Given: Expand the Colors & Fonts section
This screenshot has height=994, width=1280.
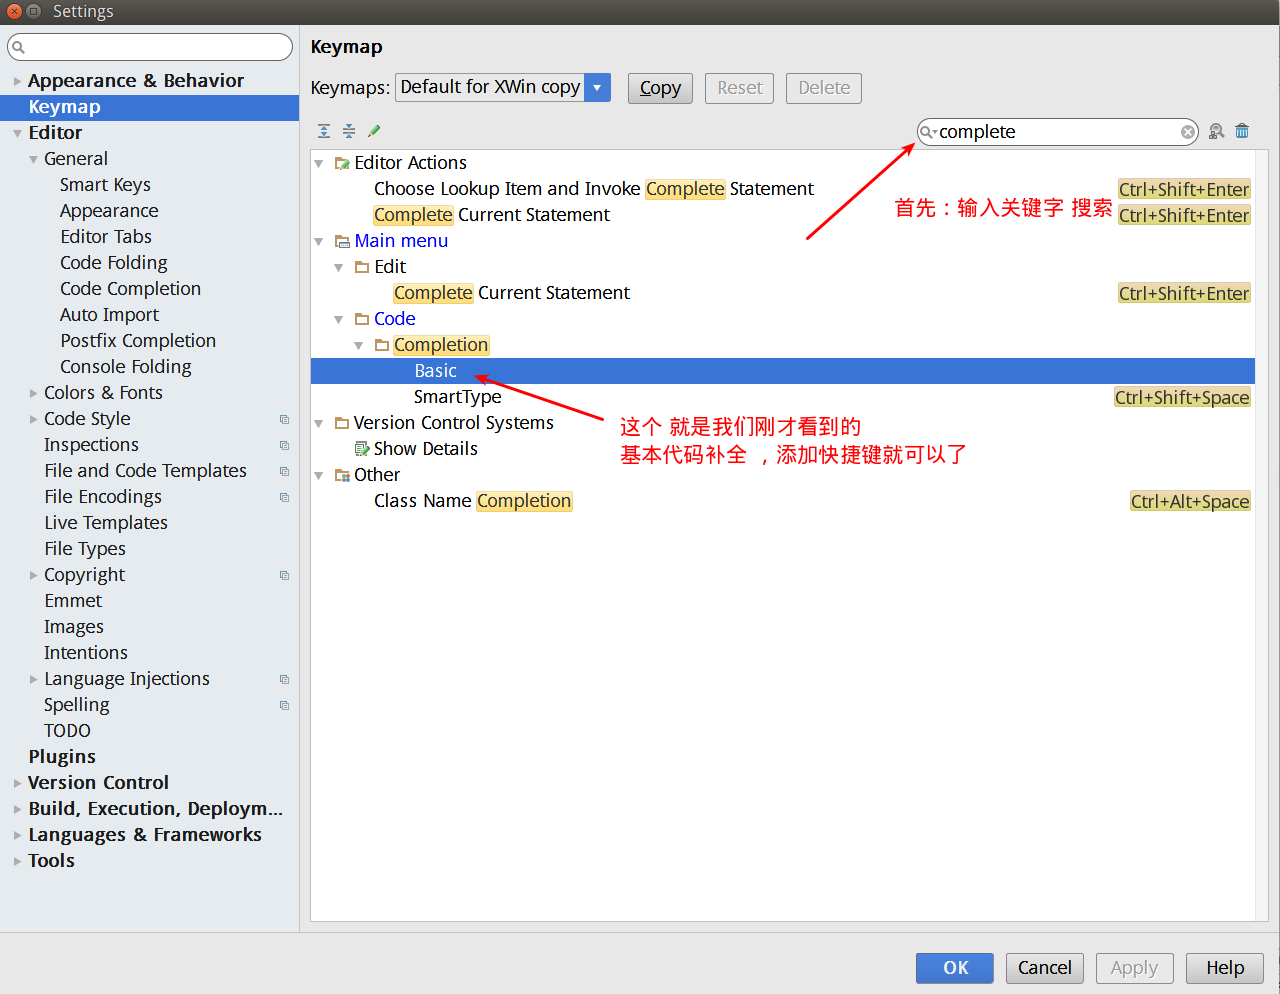Looking at the screenshot, I should (x=33, y=393).
